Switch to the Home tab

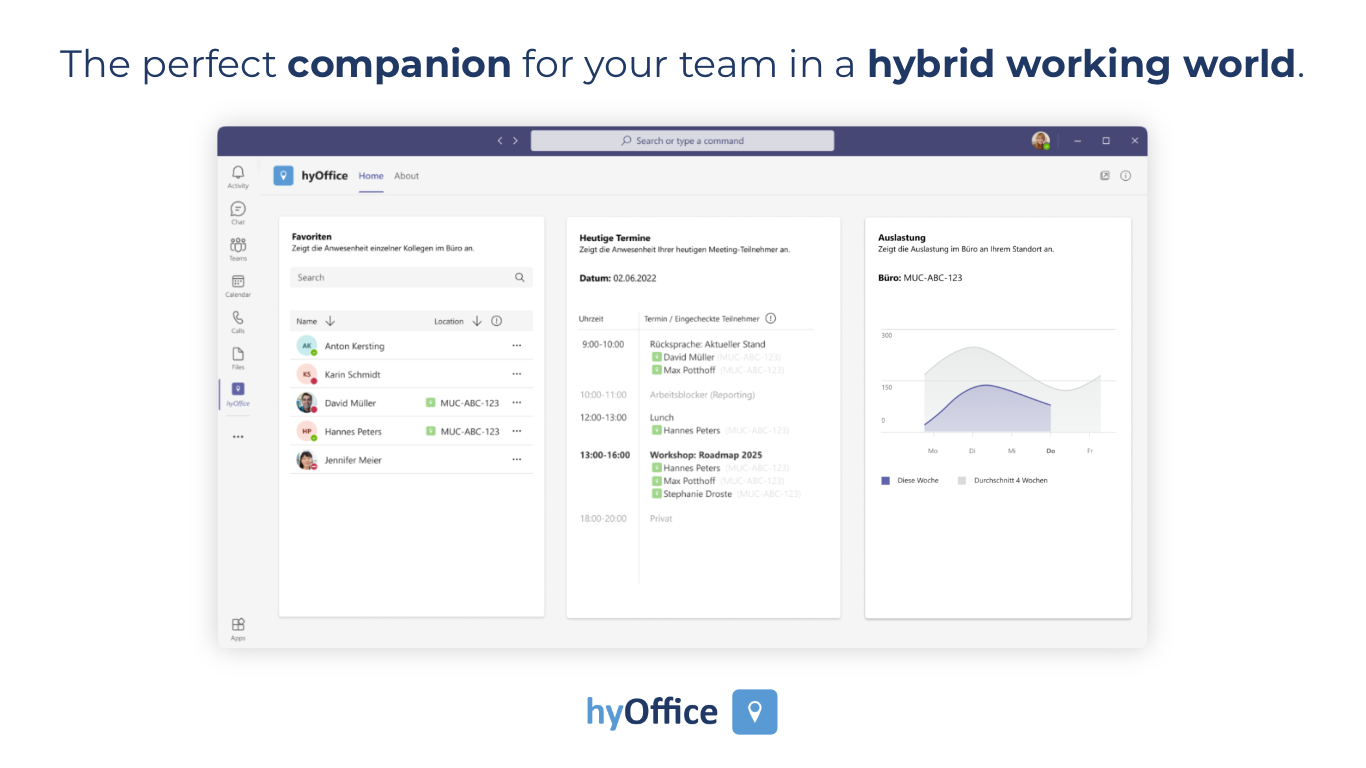[x=371, y=176]
